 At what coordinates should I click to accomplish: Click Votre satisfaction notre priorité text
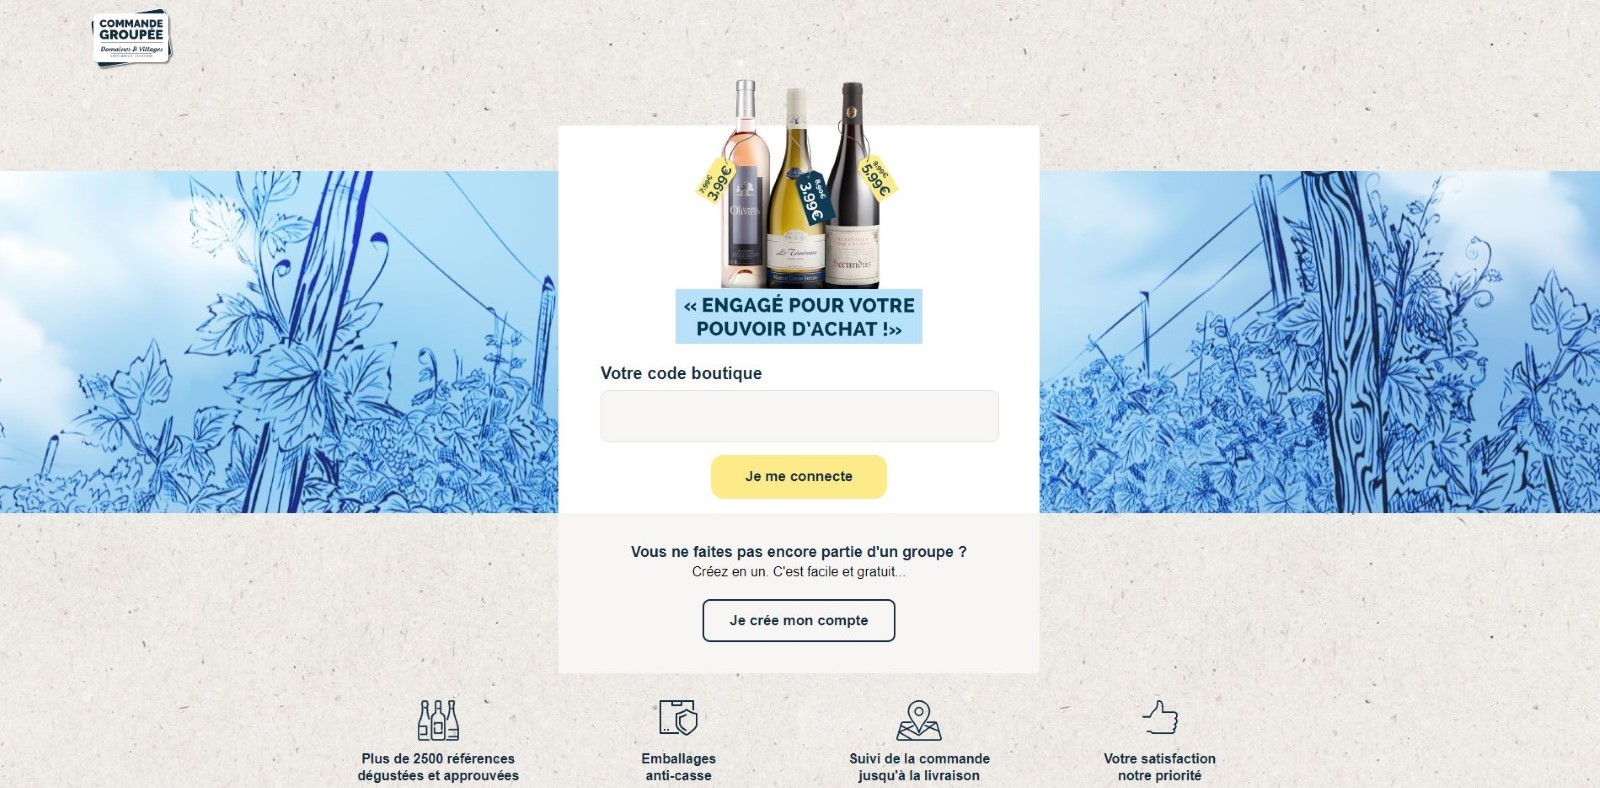(1160, 767)
